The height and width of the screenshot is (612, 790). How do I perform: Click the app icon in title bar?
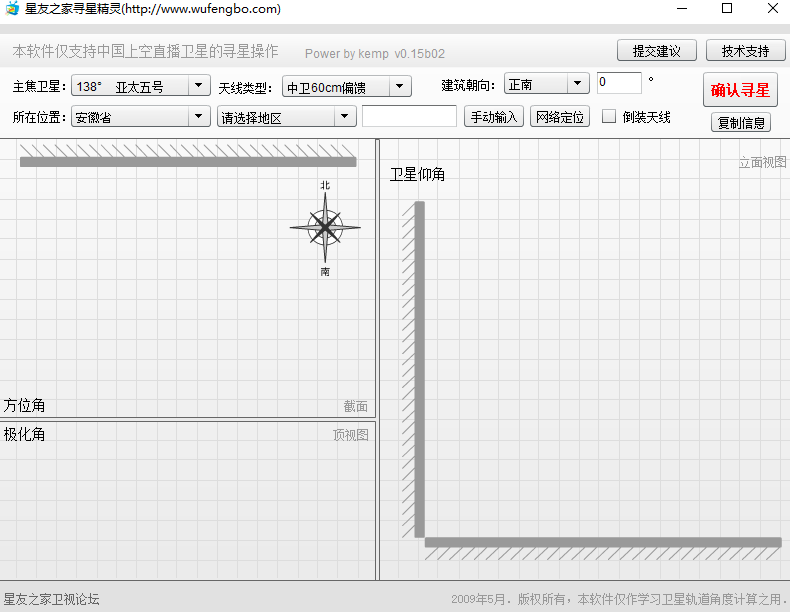pos(11,9)
